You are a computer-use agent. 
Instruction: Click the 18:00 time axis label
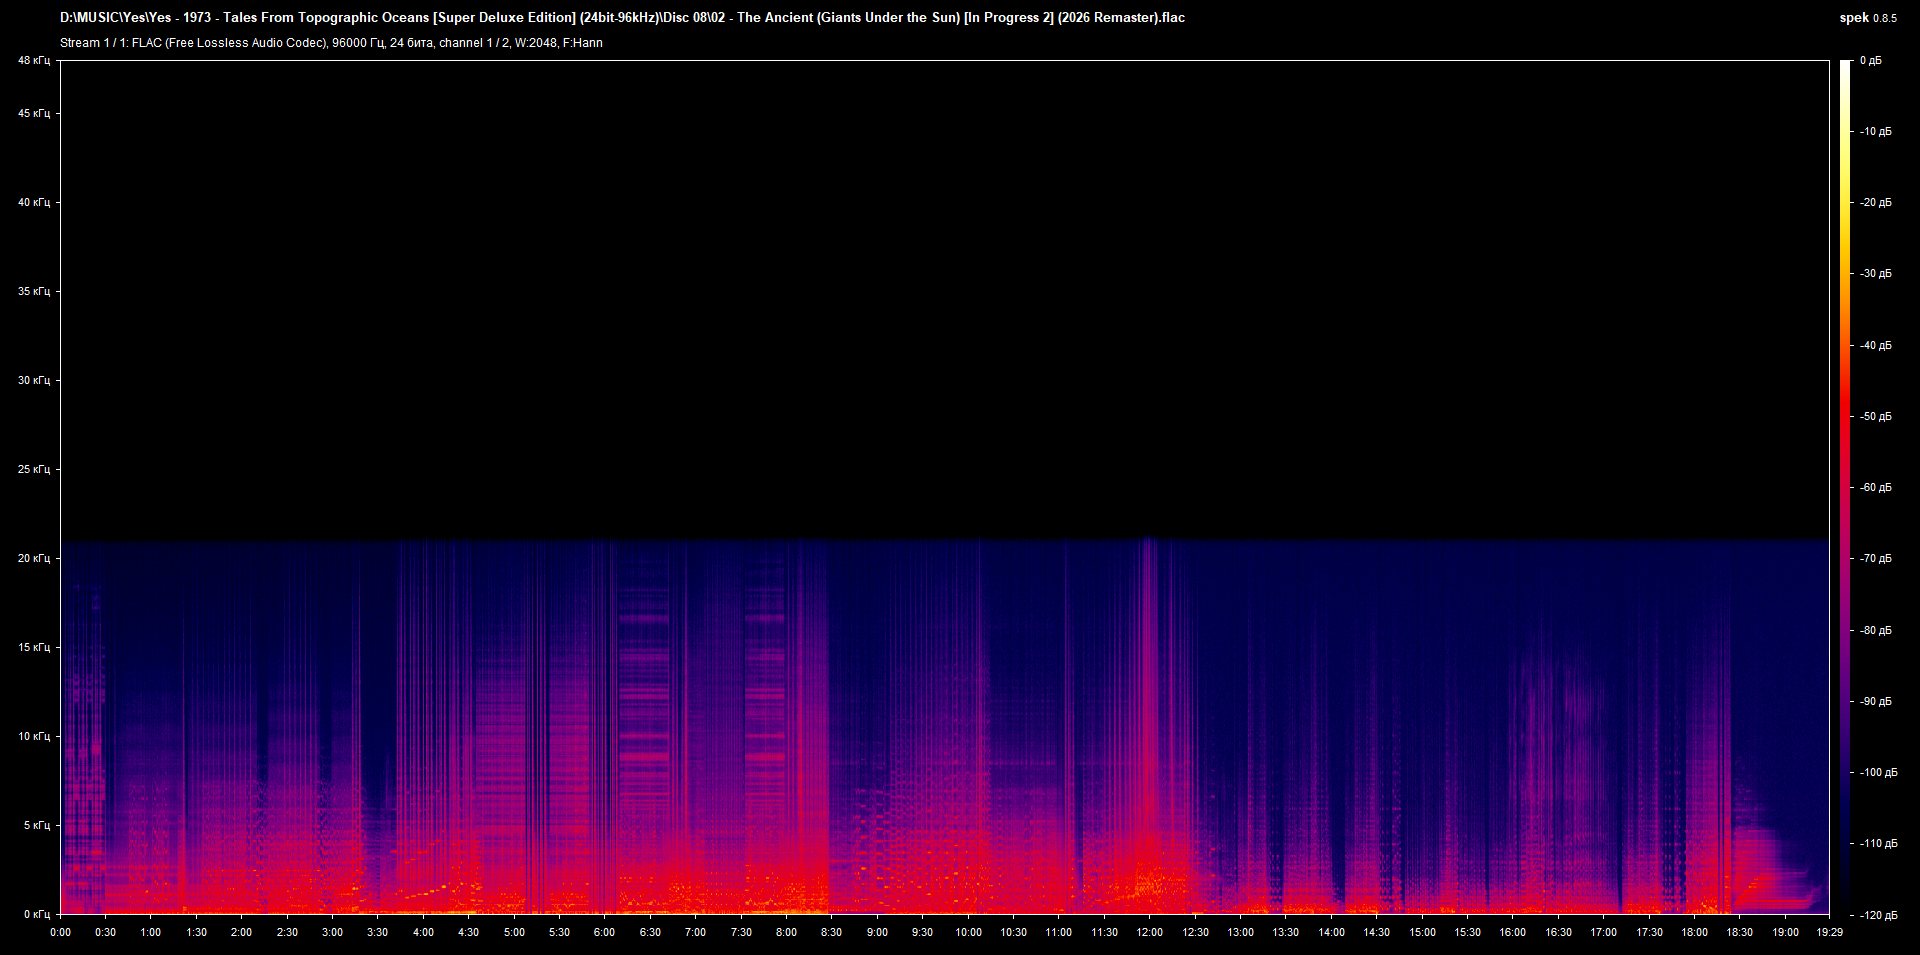(1694, 932)
